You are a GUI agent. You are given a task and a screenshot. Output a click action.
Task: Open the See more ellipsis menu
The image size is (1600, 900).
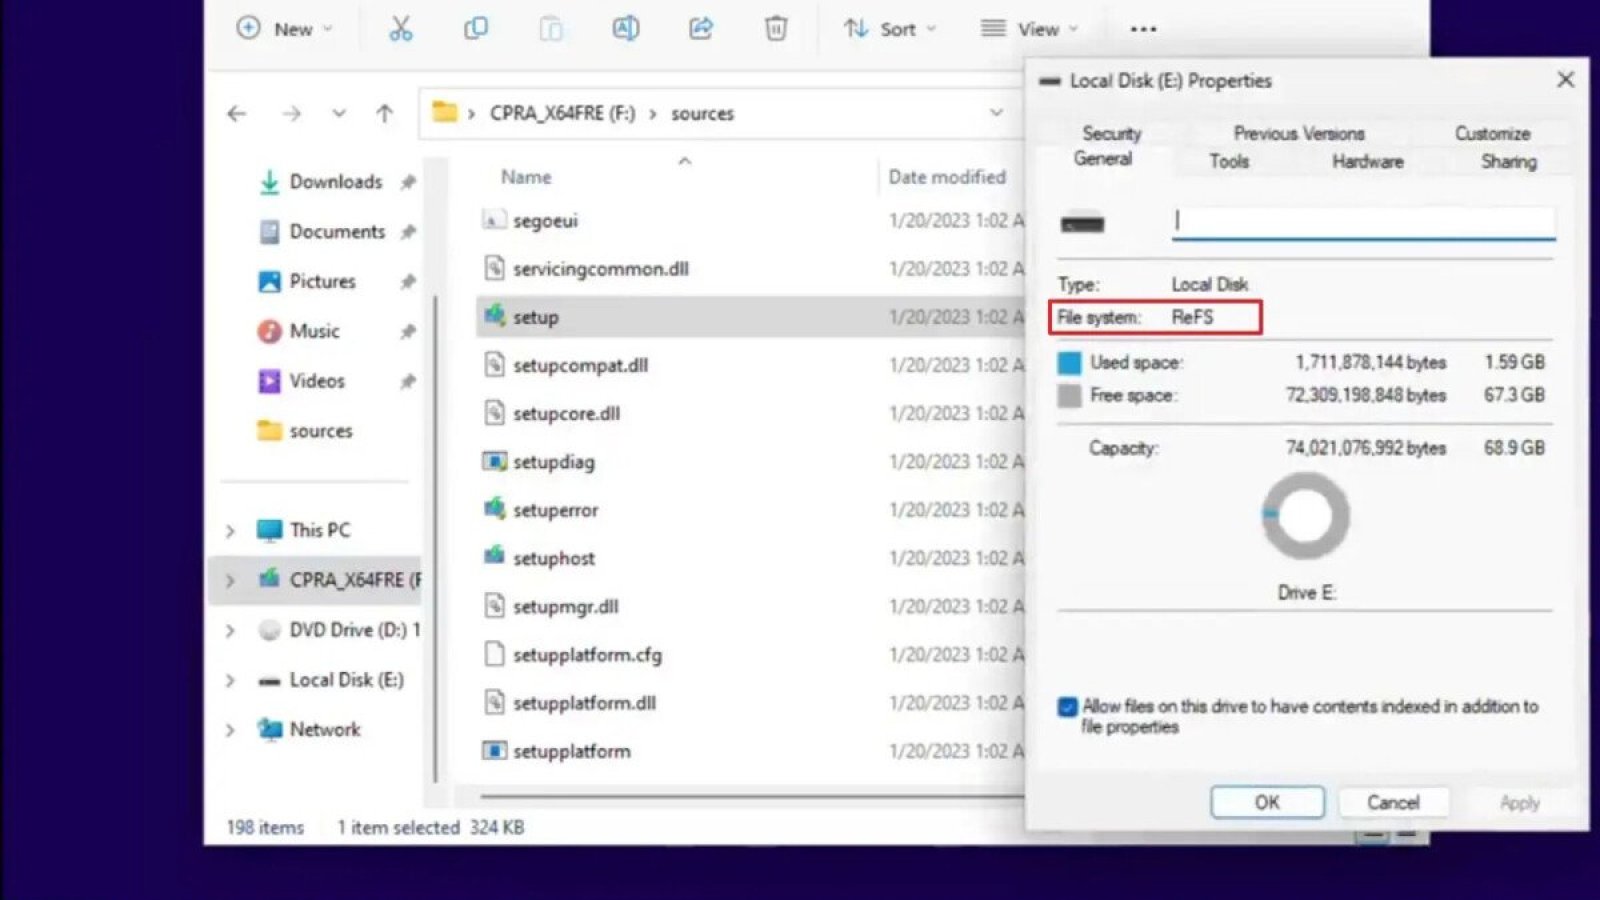(1143, 29)
